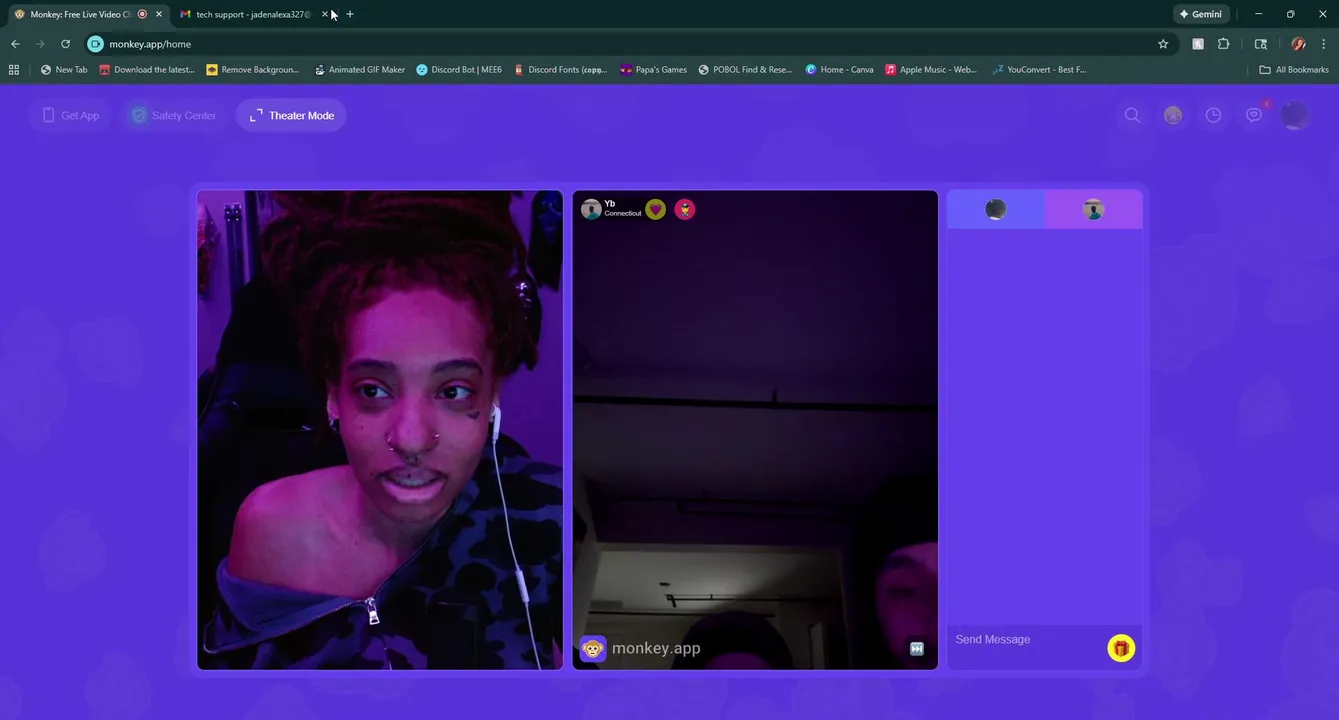Click the site info icon in address bar
1339x720 pixels.
point(96,44)
